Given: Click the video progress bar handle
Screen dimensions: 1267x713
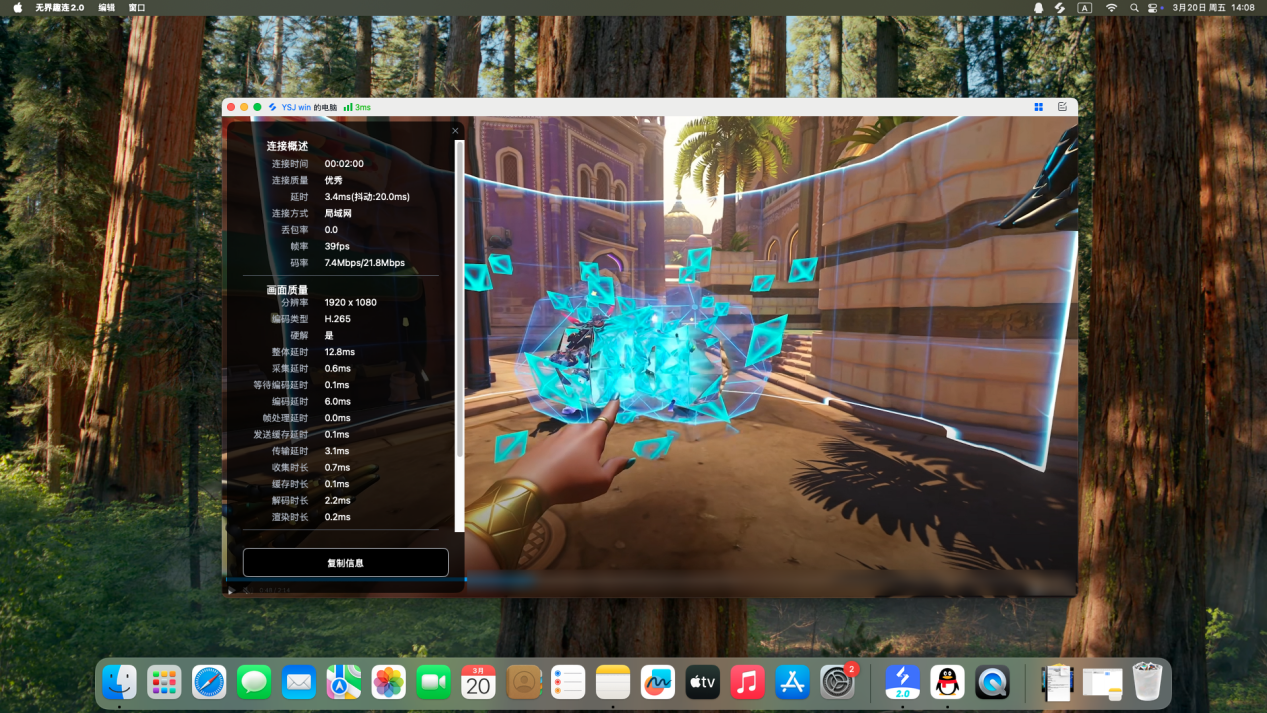Looking at the screenshot, I should pyautogui.click(x=466, y=579).
